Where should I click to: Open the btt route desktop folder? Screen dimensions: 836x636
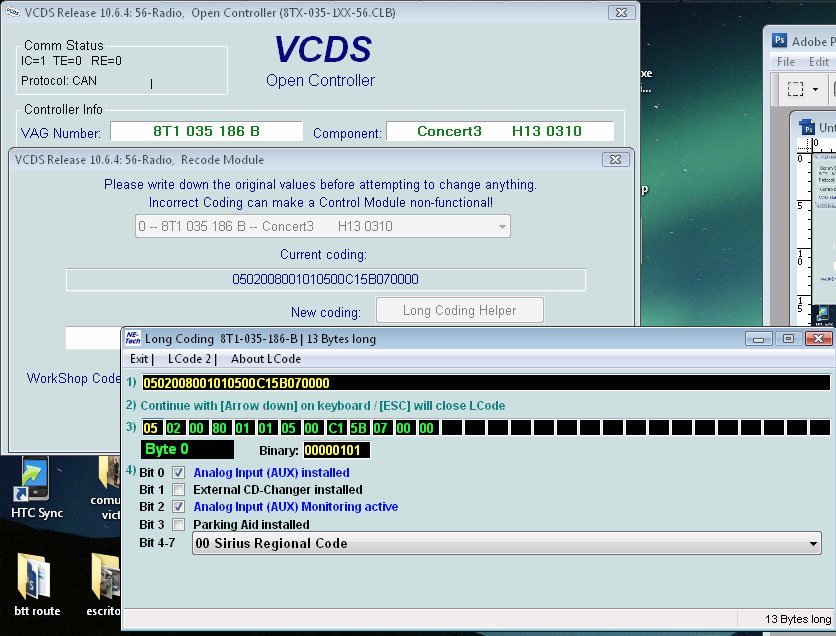[x=36, y=585]
